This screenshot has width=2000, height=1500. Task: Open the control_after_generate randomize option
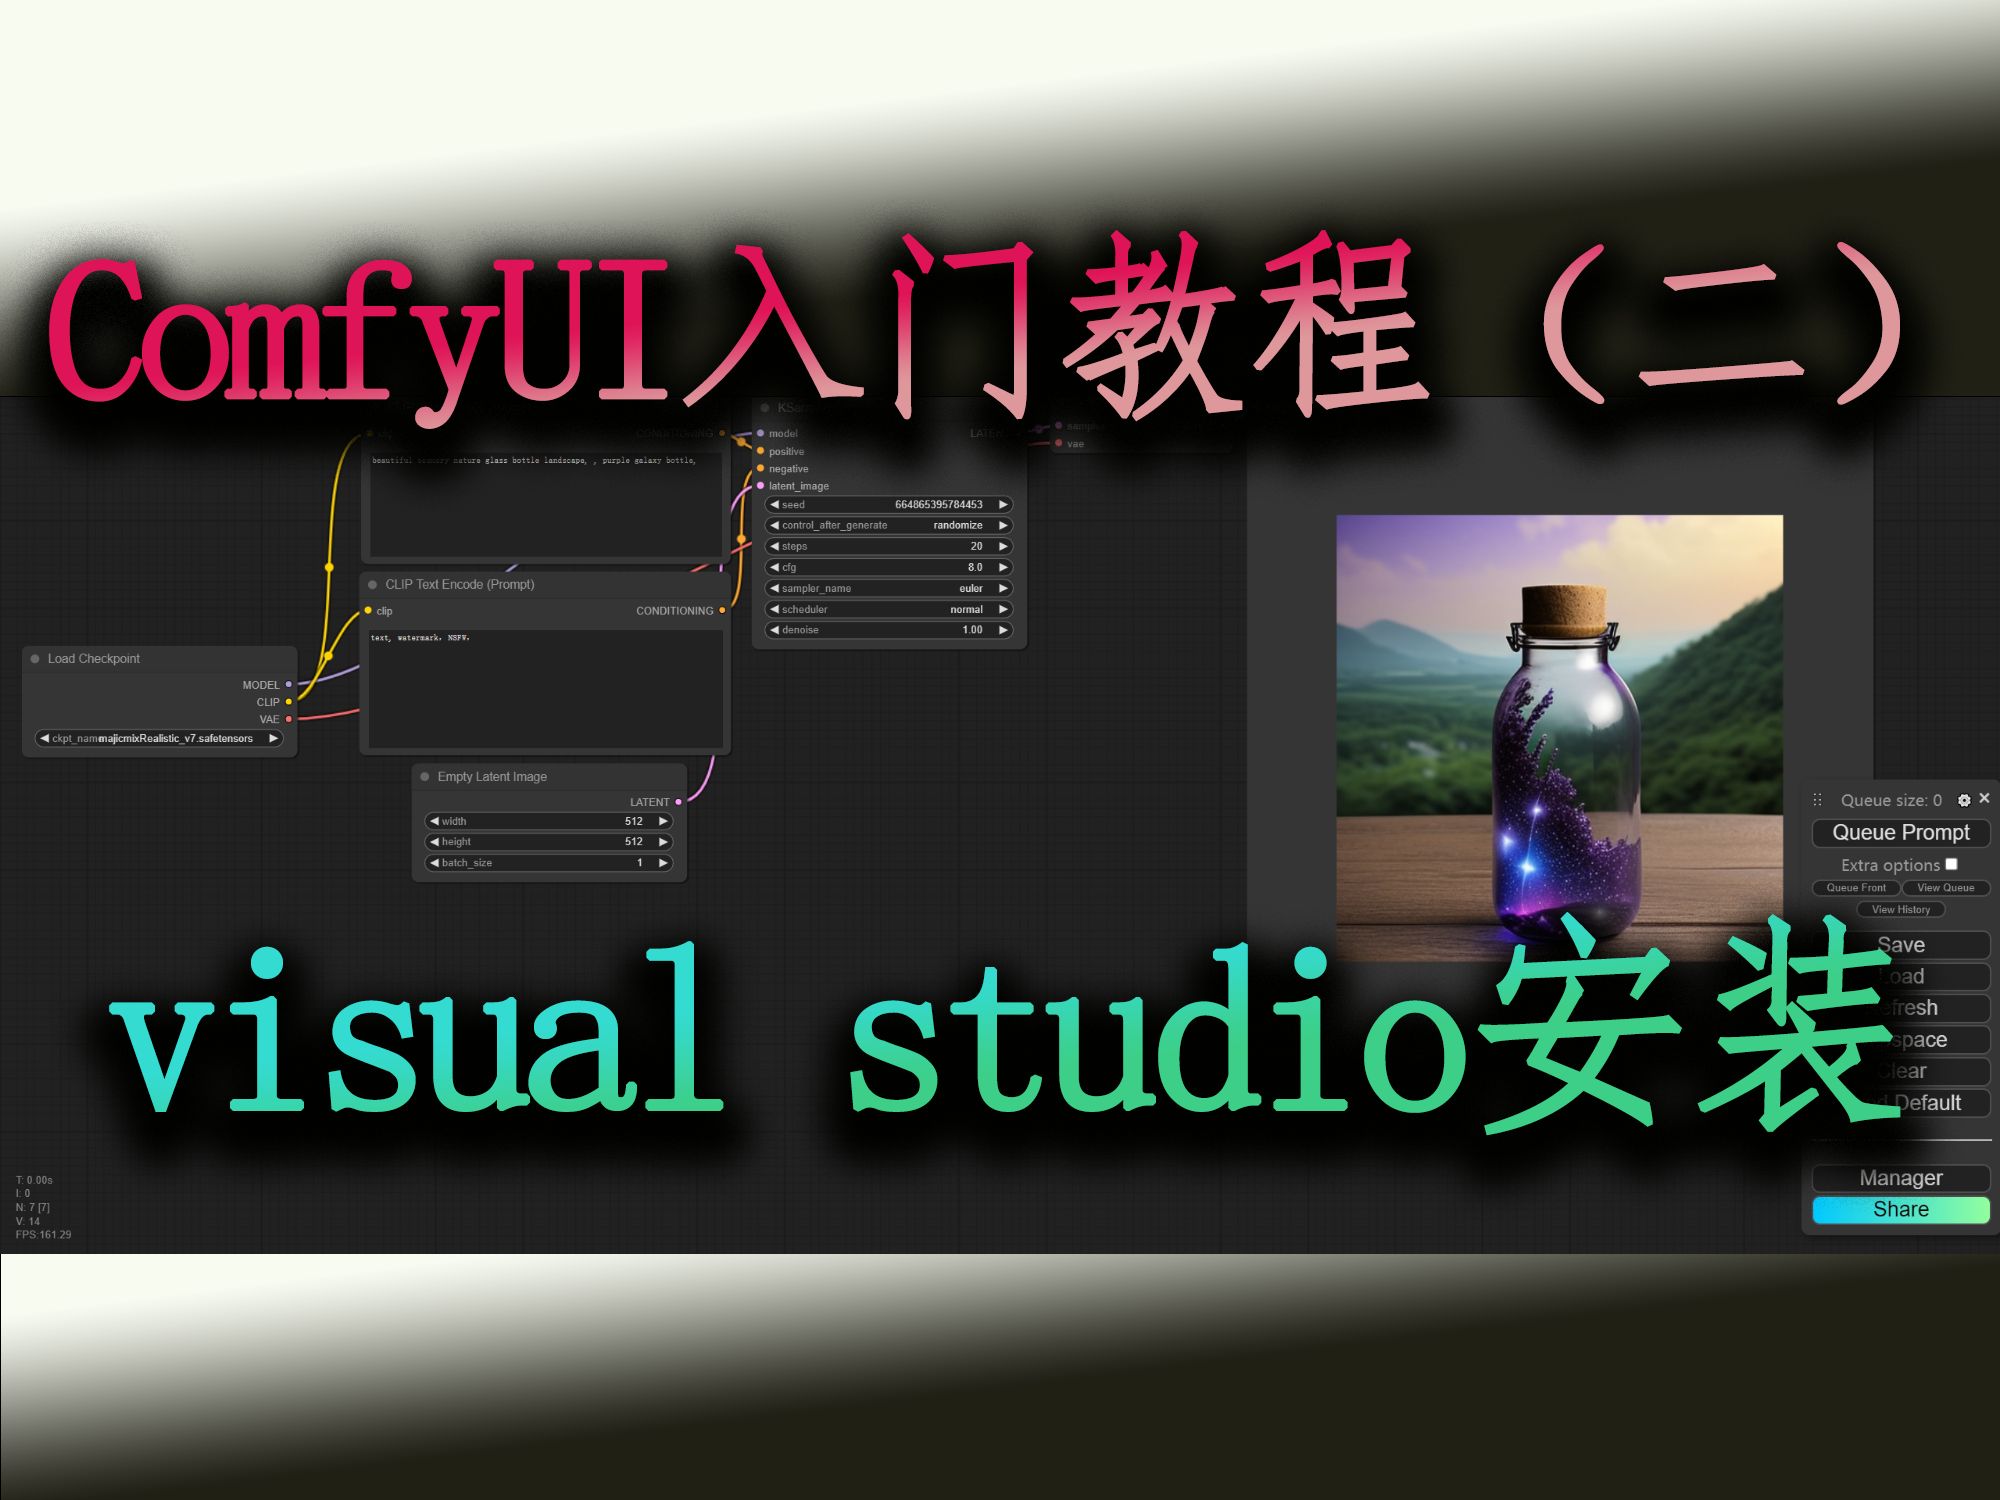pos(889,525)
